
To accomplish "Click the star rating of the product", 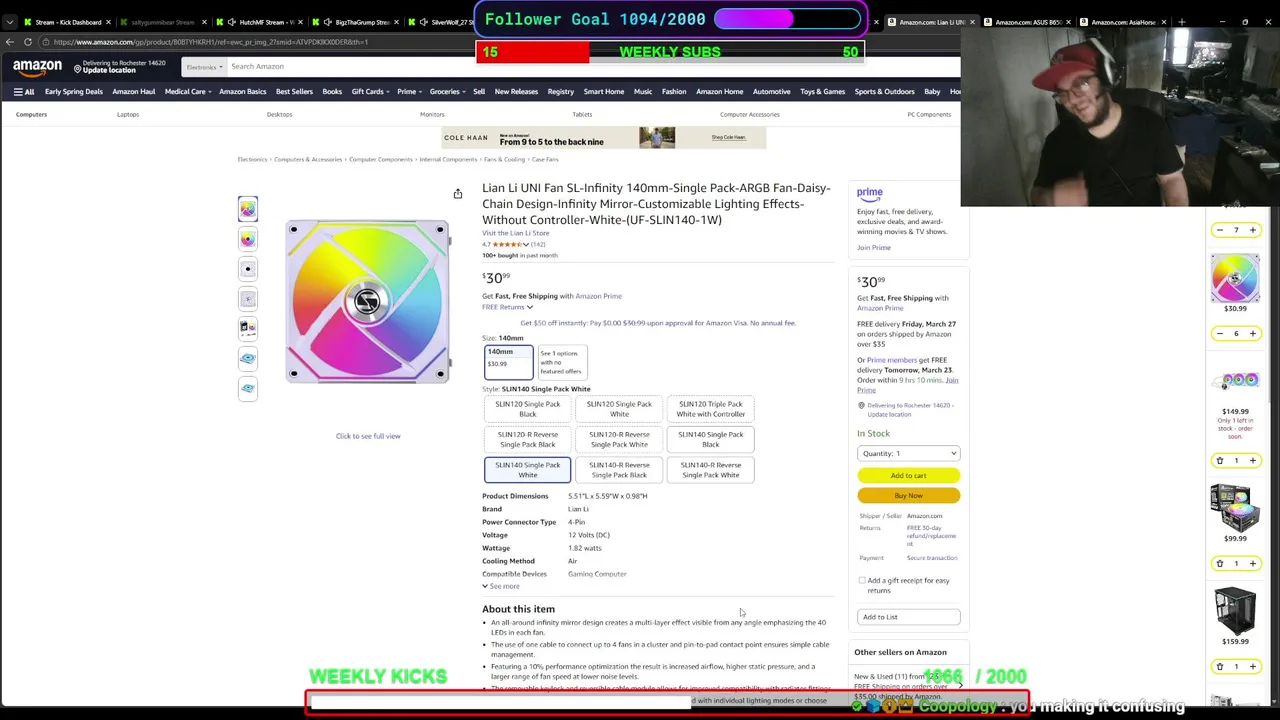I will tap(509, 244).
